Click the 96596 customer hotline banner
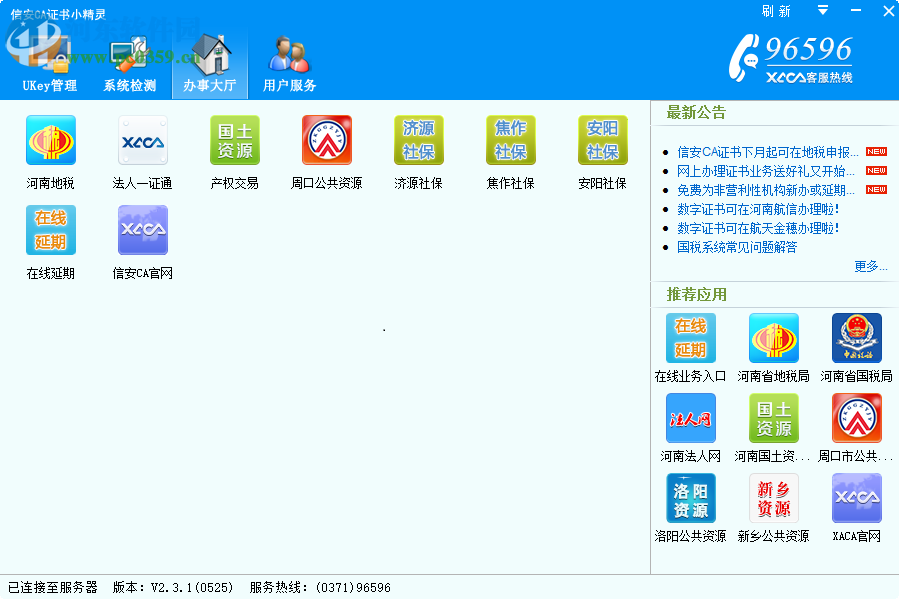The width and height of the screenshot is (899, 599). click(791, 58)
